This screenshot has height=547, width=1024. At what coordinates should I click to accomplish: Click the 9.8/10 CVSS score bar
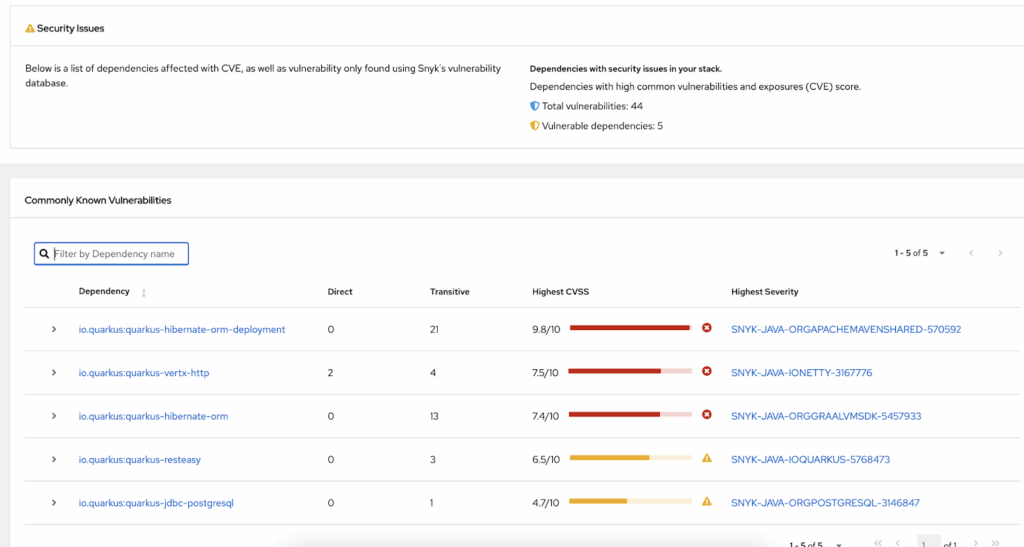coord(630,328)
